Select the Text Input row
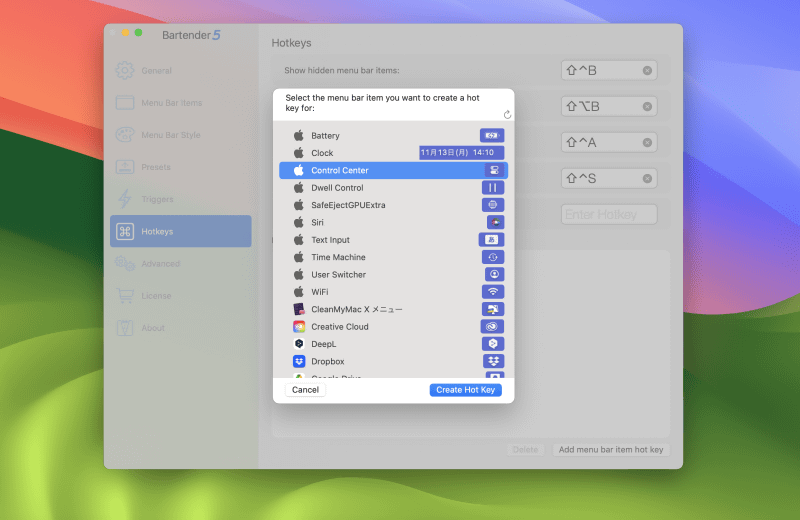Viewport: 800px width, 520px height. coord(393,239)
